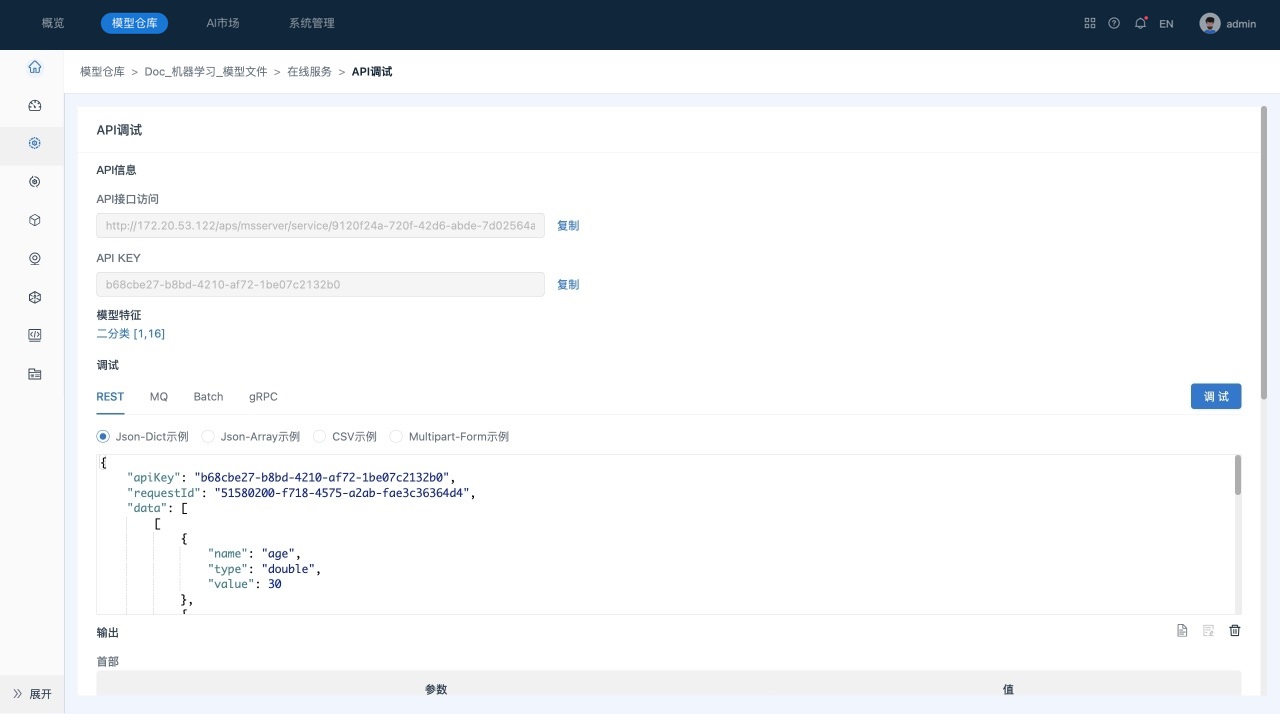Switch to the gRPC tab

click(x=263, y=397)
